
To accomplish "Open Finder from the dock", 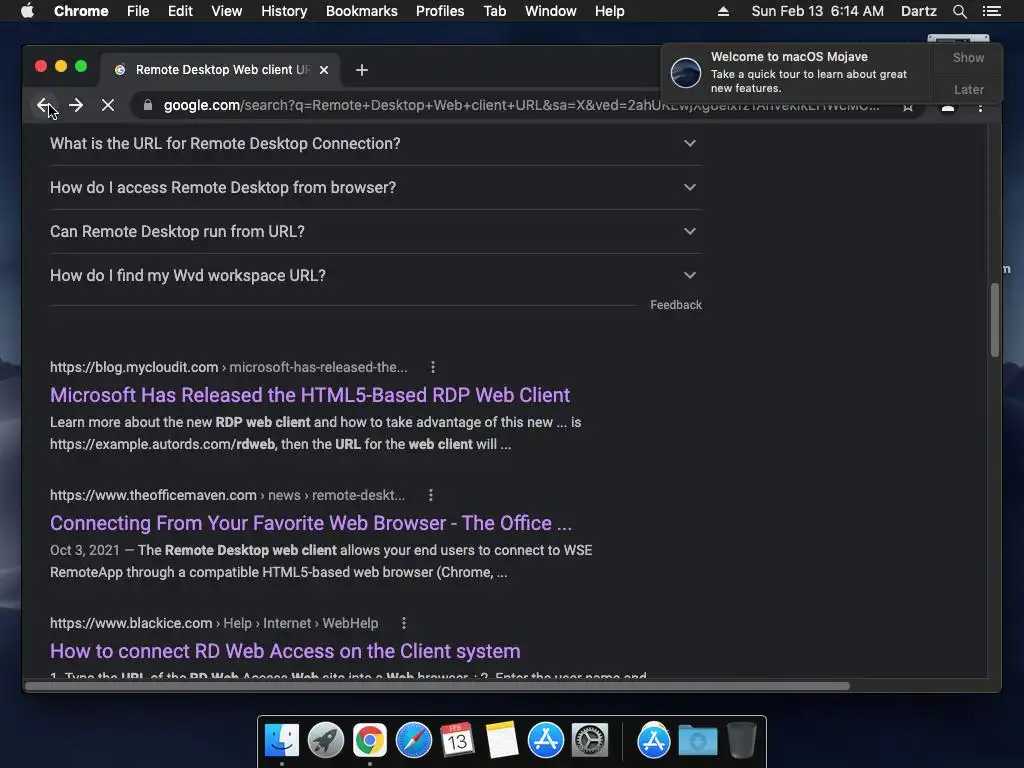I will coord(282,741).
